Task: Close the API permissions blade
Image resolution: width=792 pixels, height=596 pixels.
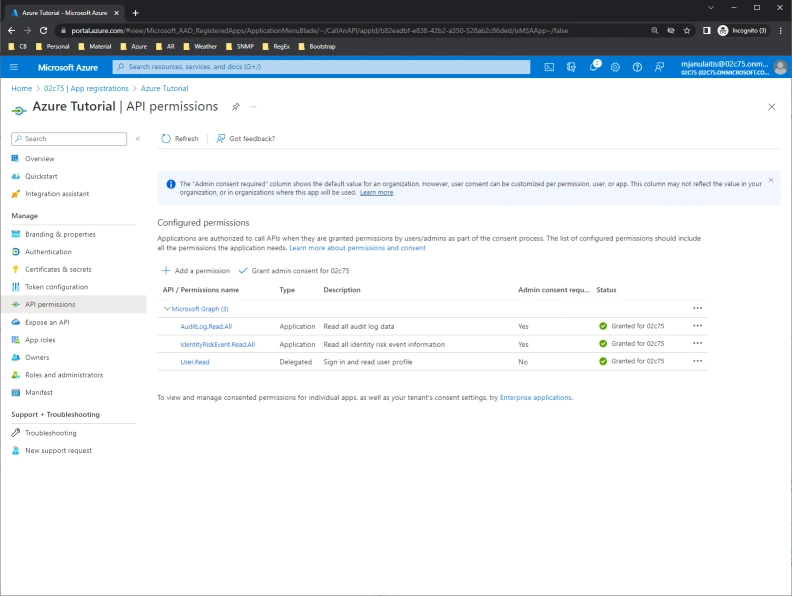Action: (x=771, y=107)
